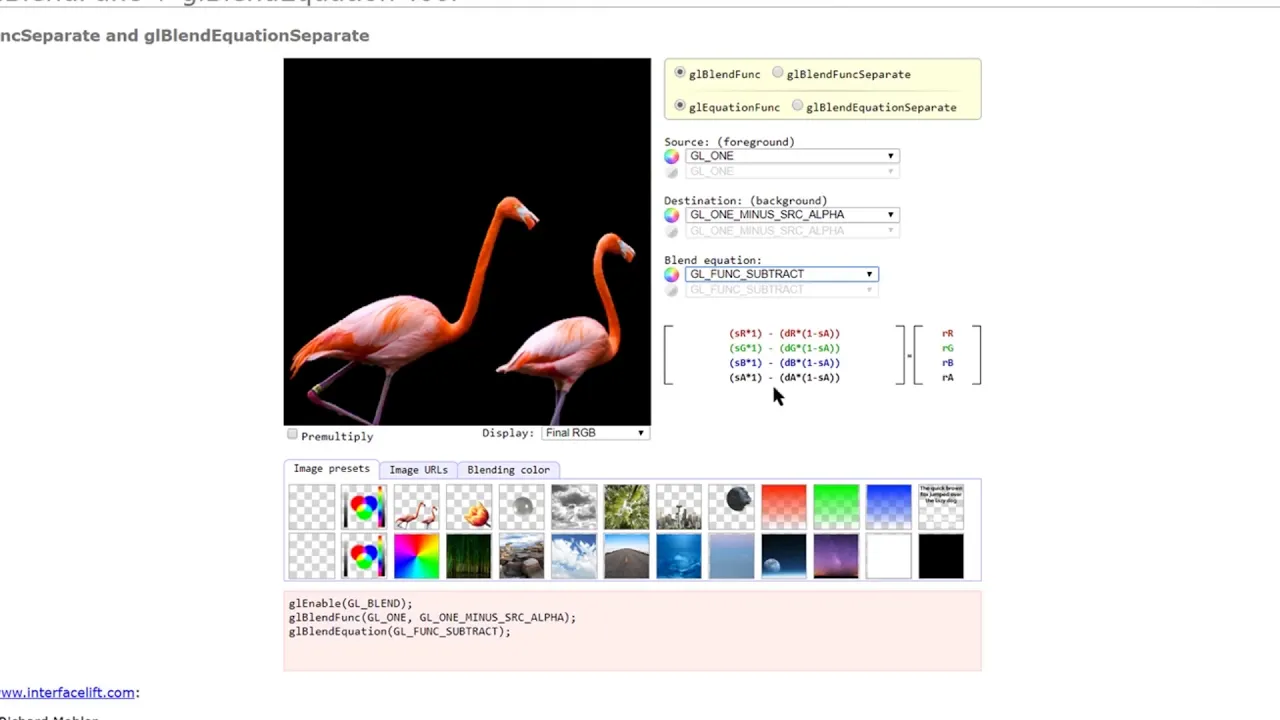Choose the glEquationFunc radio option

pyautogui.click(x=680, y=105)
